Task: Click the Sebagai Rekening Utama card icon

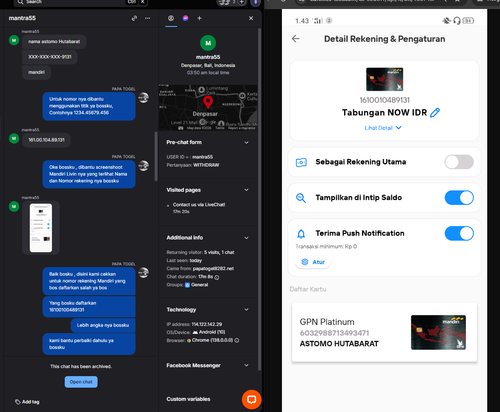Action: click(301, 162)
